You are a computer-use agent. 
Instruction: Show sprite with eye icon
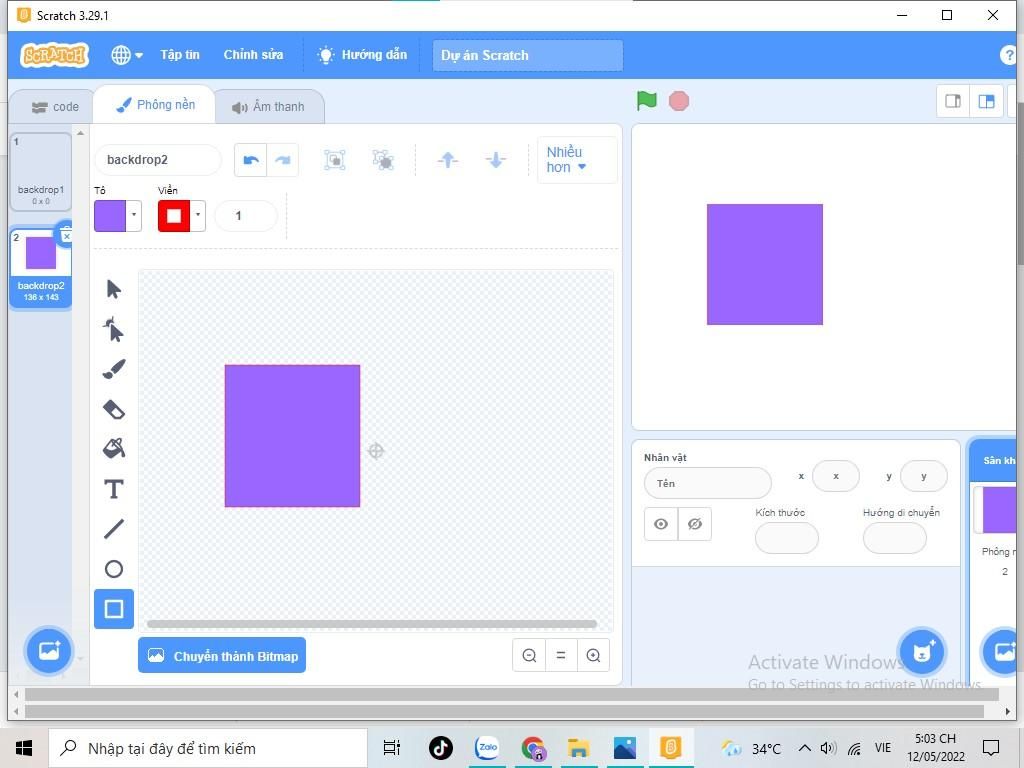point(661,524)
